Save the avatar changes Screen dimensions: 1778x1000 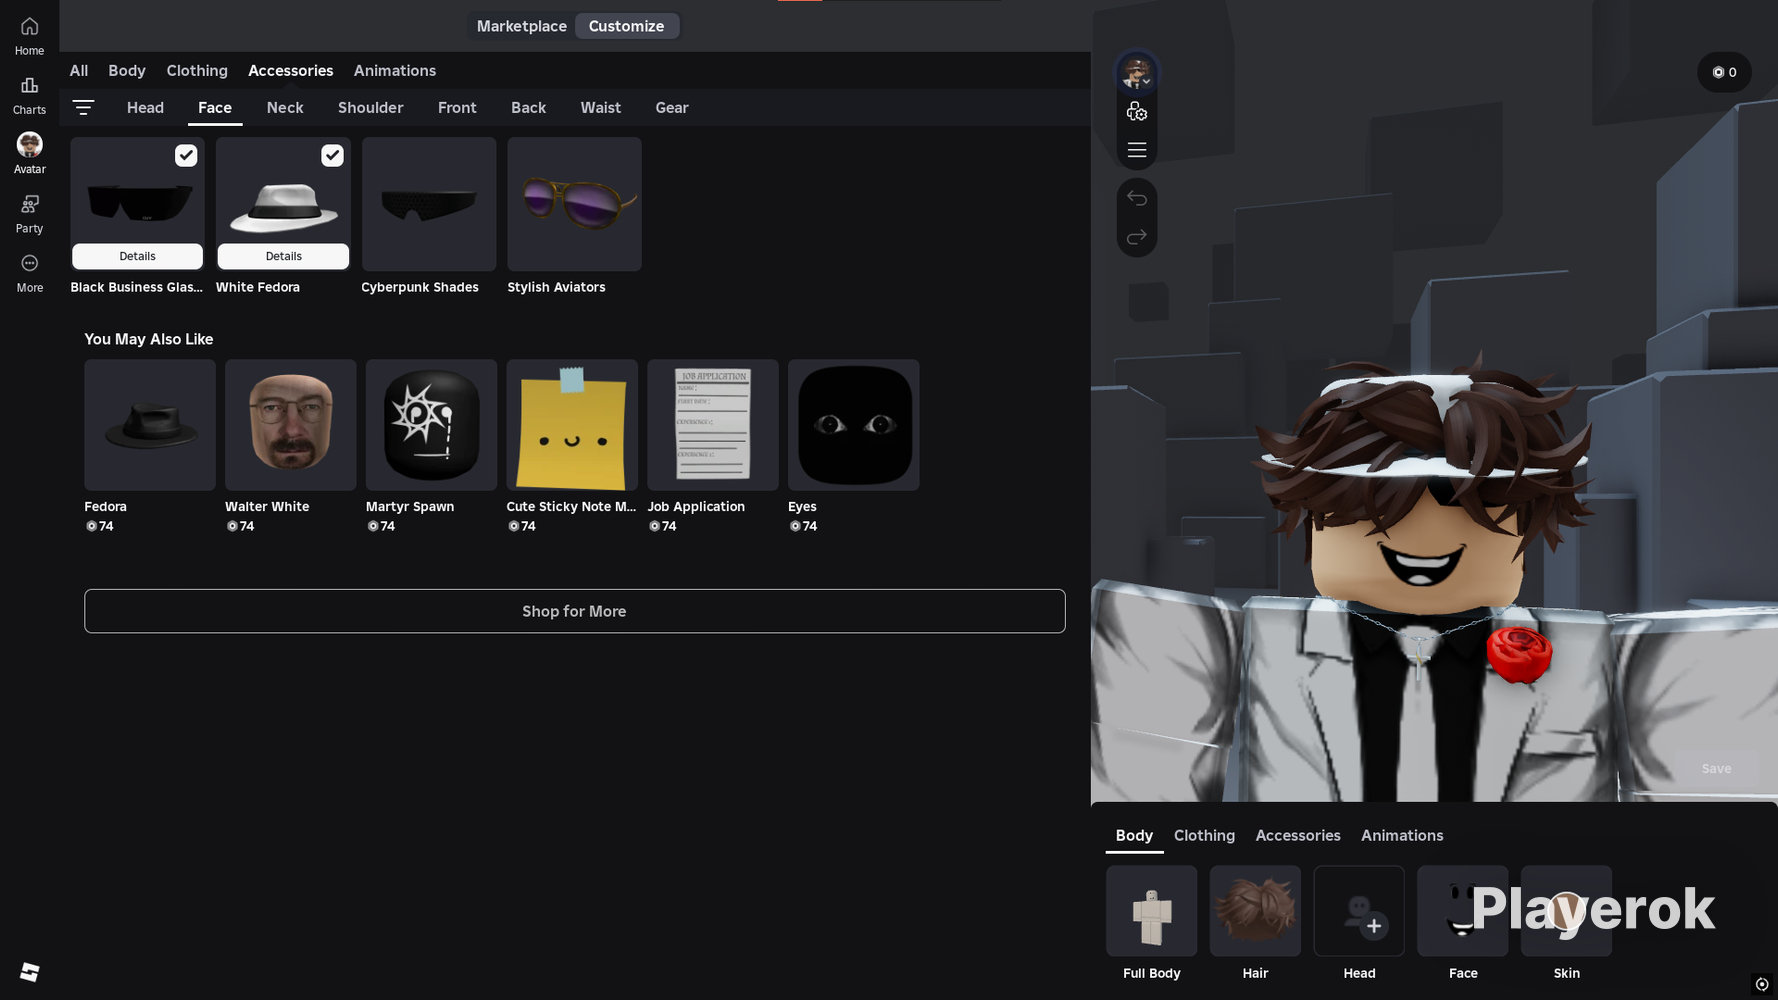point(1716,768)
